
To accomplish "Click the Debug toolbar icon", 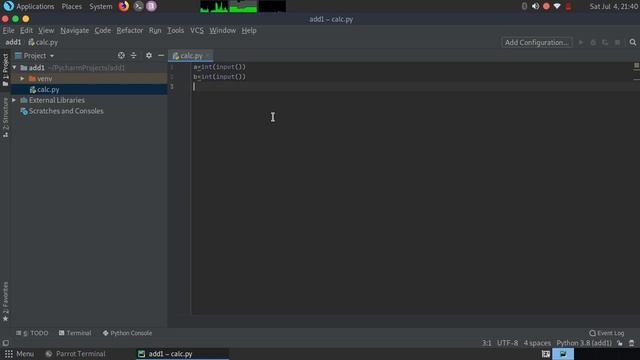I will click(593, 42).
